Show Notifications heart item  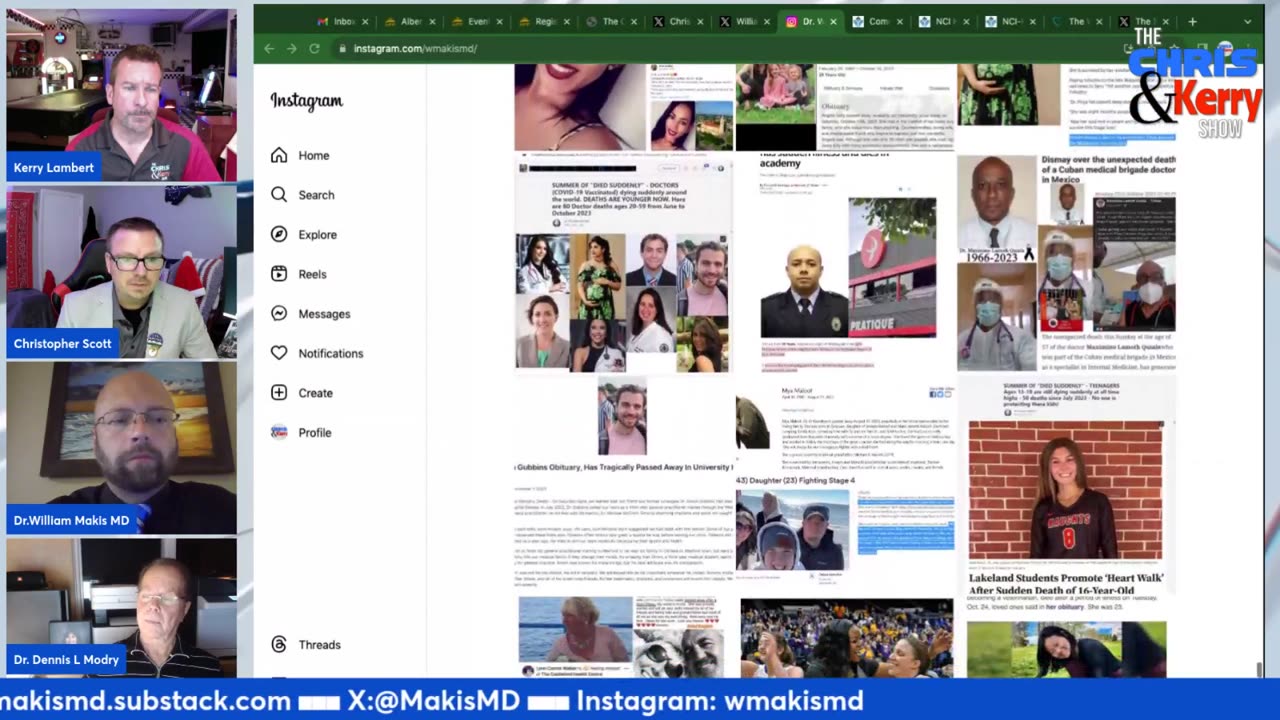coord(317,353)
